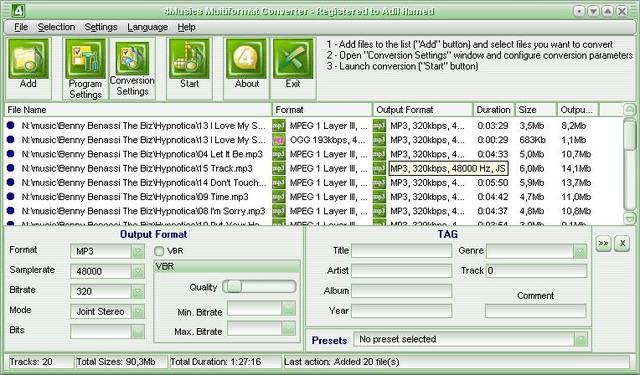Open the Format dropdown showing MP3

pyautogui.click(x=138, y=251)
